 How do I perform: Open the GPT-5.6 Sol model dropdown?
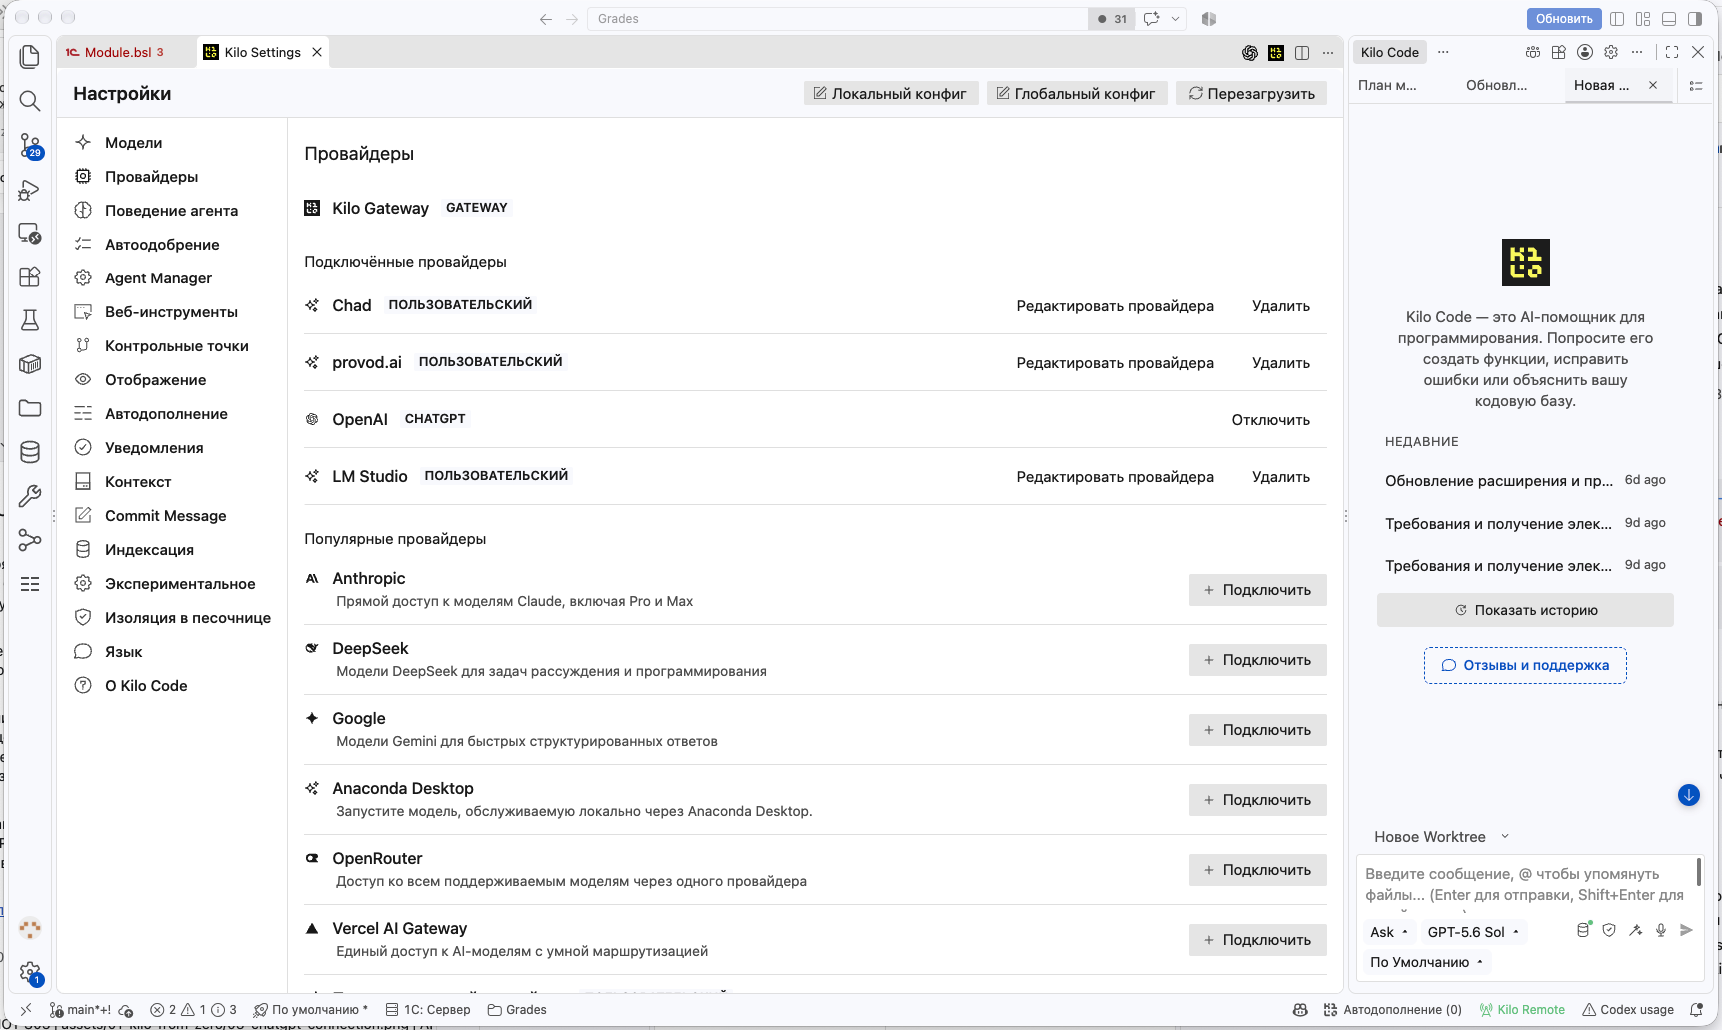click(x=1473, y=932)
